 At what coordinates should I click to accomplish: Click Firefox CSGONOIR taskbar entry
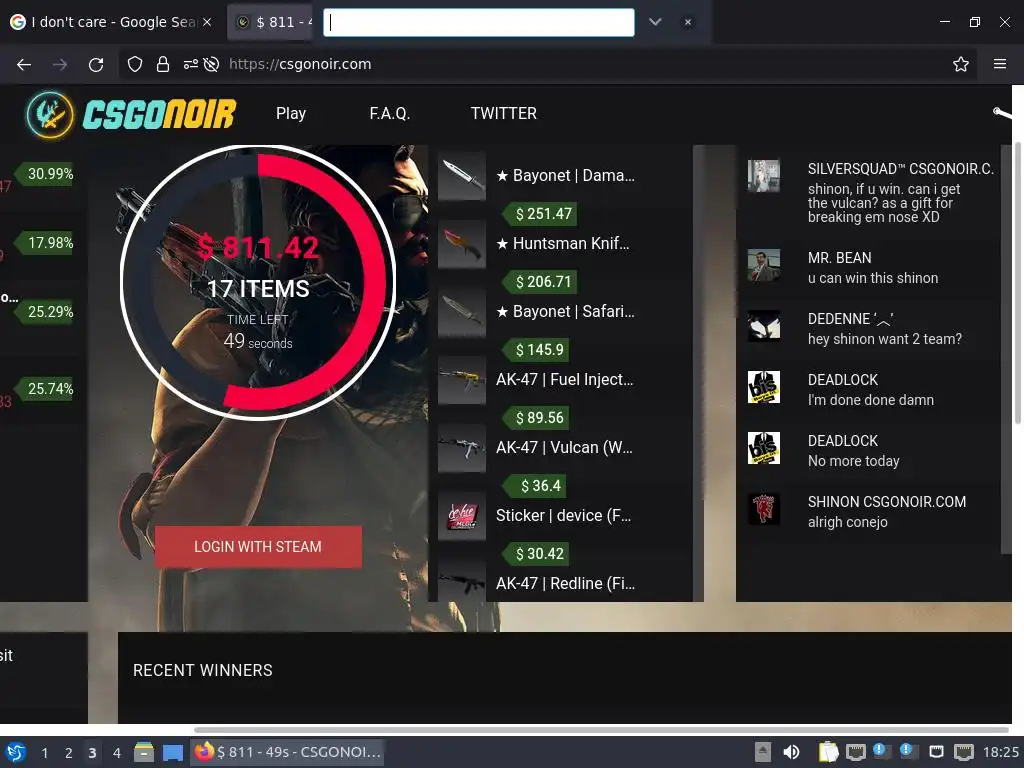287,752
